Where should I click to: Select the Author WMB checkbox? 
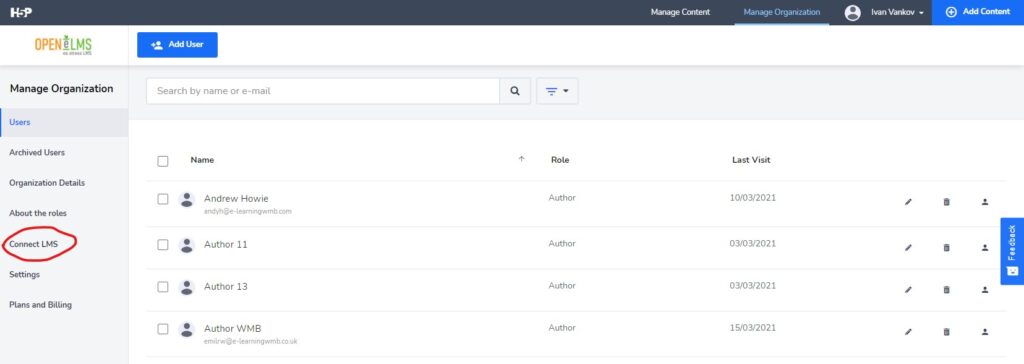pos(163,329)
